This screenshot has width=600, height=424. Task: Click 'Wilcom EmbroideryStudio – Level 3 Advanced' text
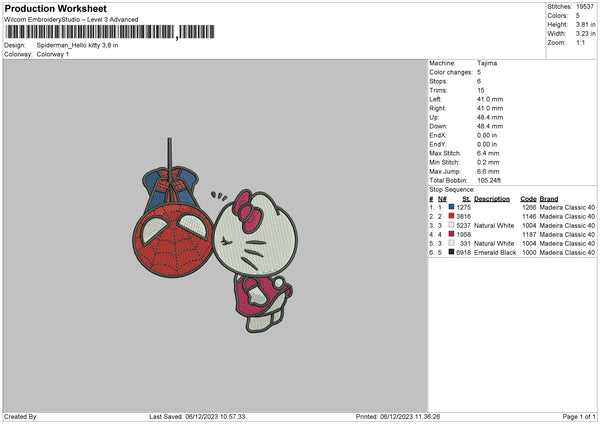tap(71, 20)
